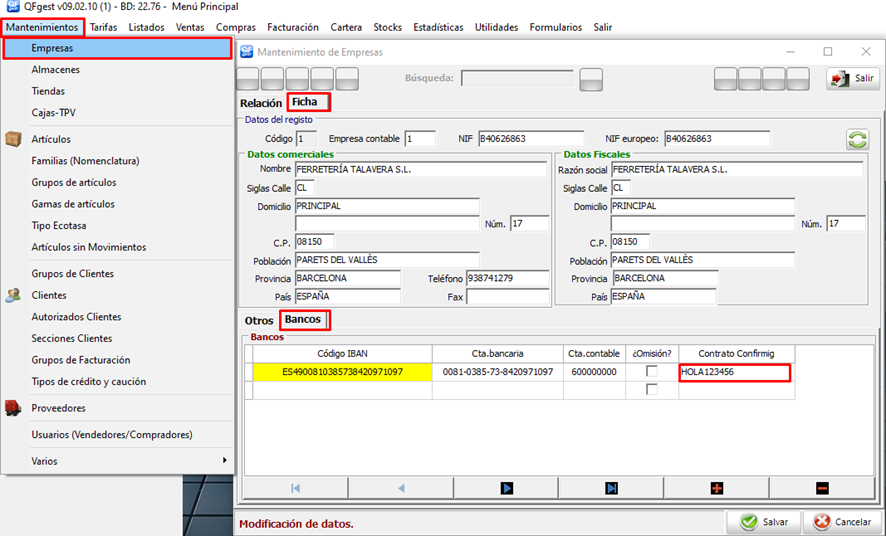The width and height of the screenshot is (886, 536).
Task: Go to first bank record navigation arrow
Action: (x=296, y=488)
